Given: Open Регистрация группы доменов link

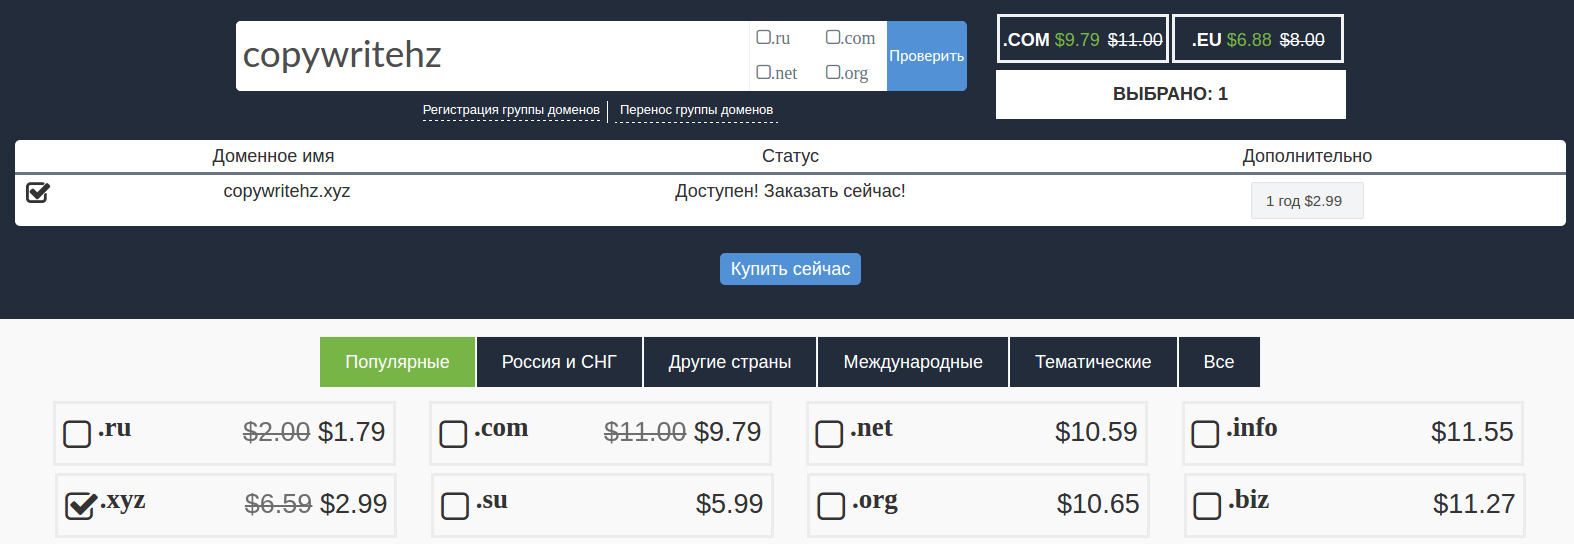Looking at the screenshot, I should pos(511,110).
